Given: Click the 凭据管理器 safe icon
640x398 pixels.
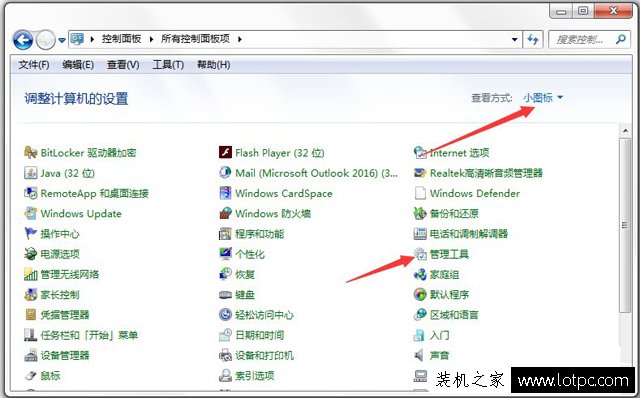Looking at the screenshot, I should point(31,315).
